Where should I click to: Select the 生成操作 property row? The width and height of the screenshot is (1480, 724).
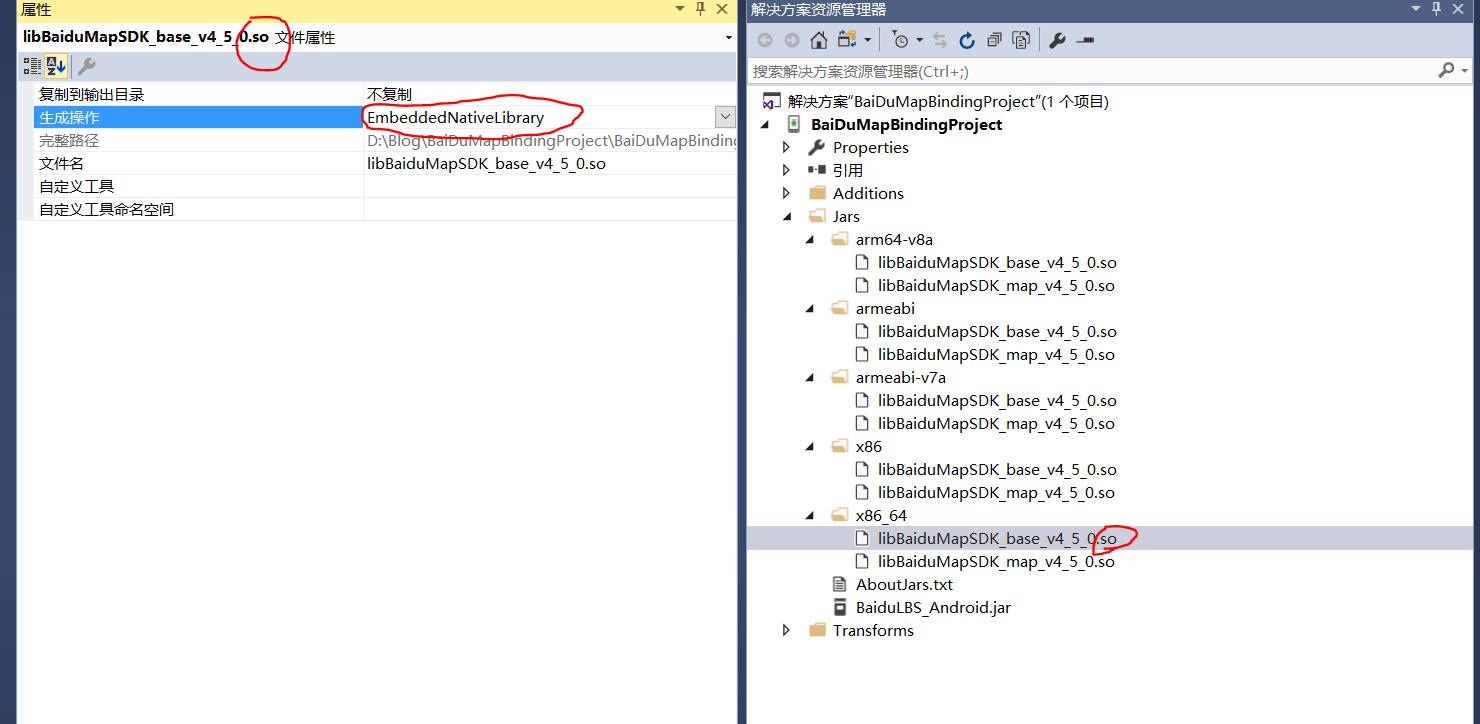click(x=200, y=117)
